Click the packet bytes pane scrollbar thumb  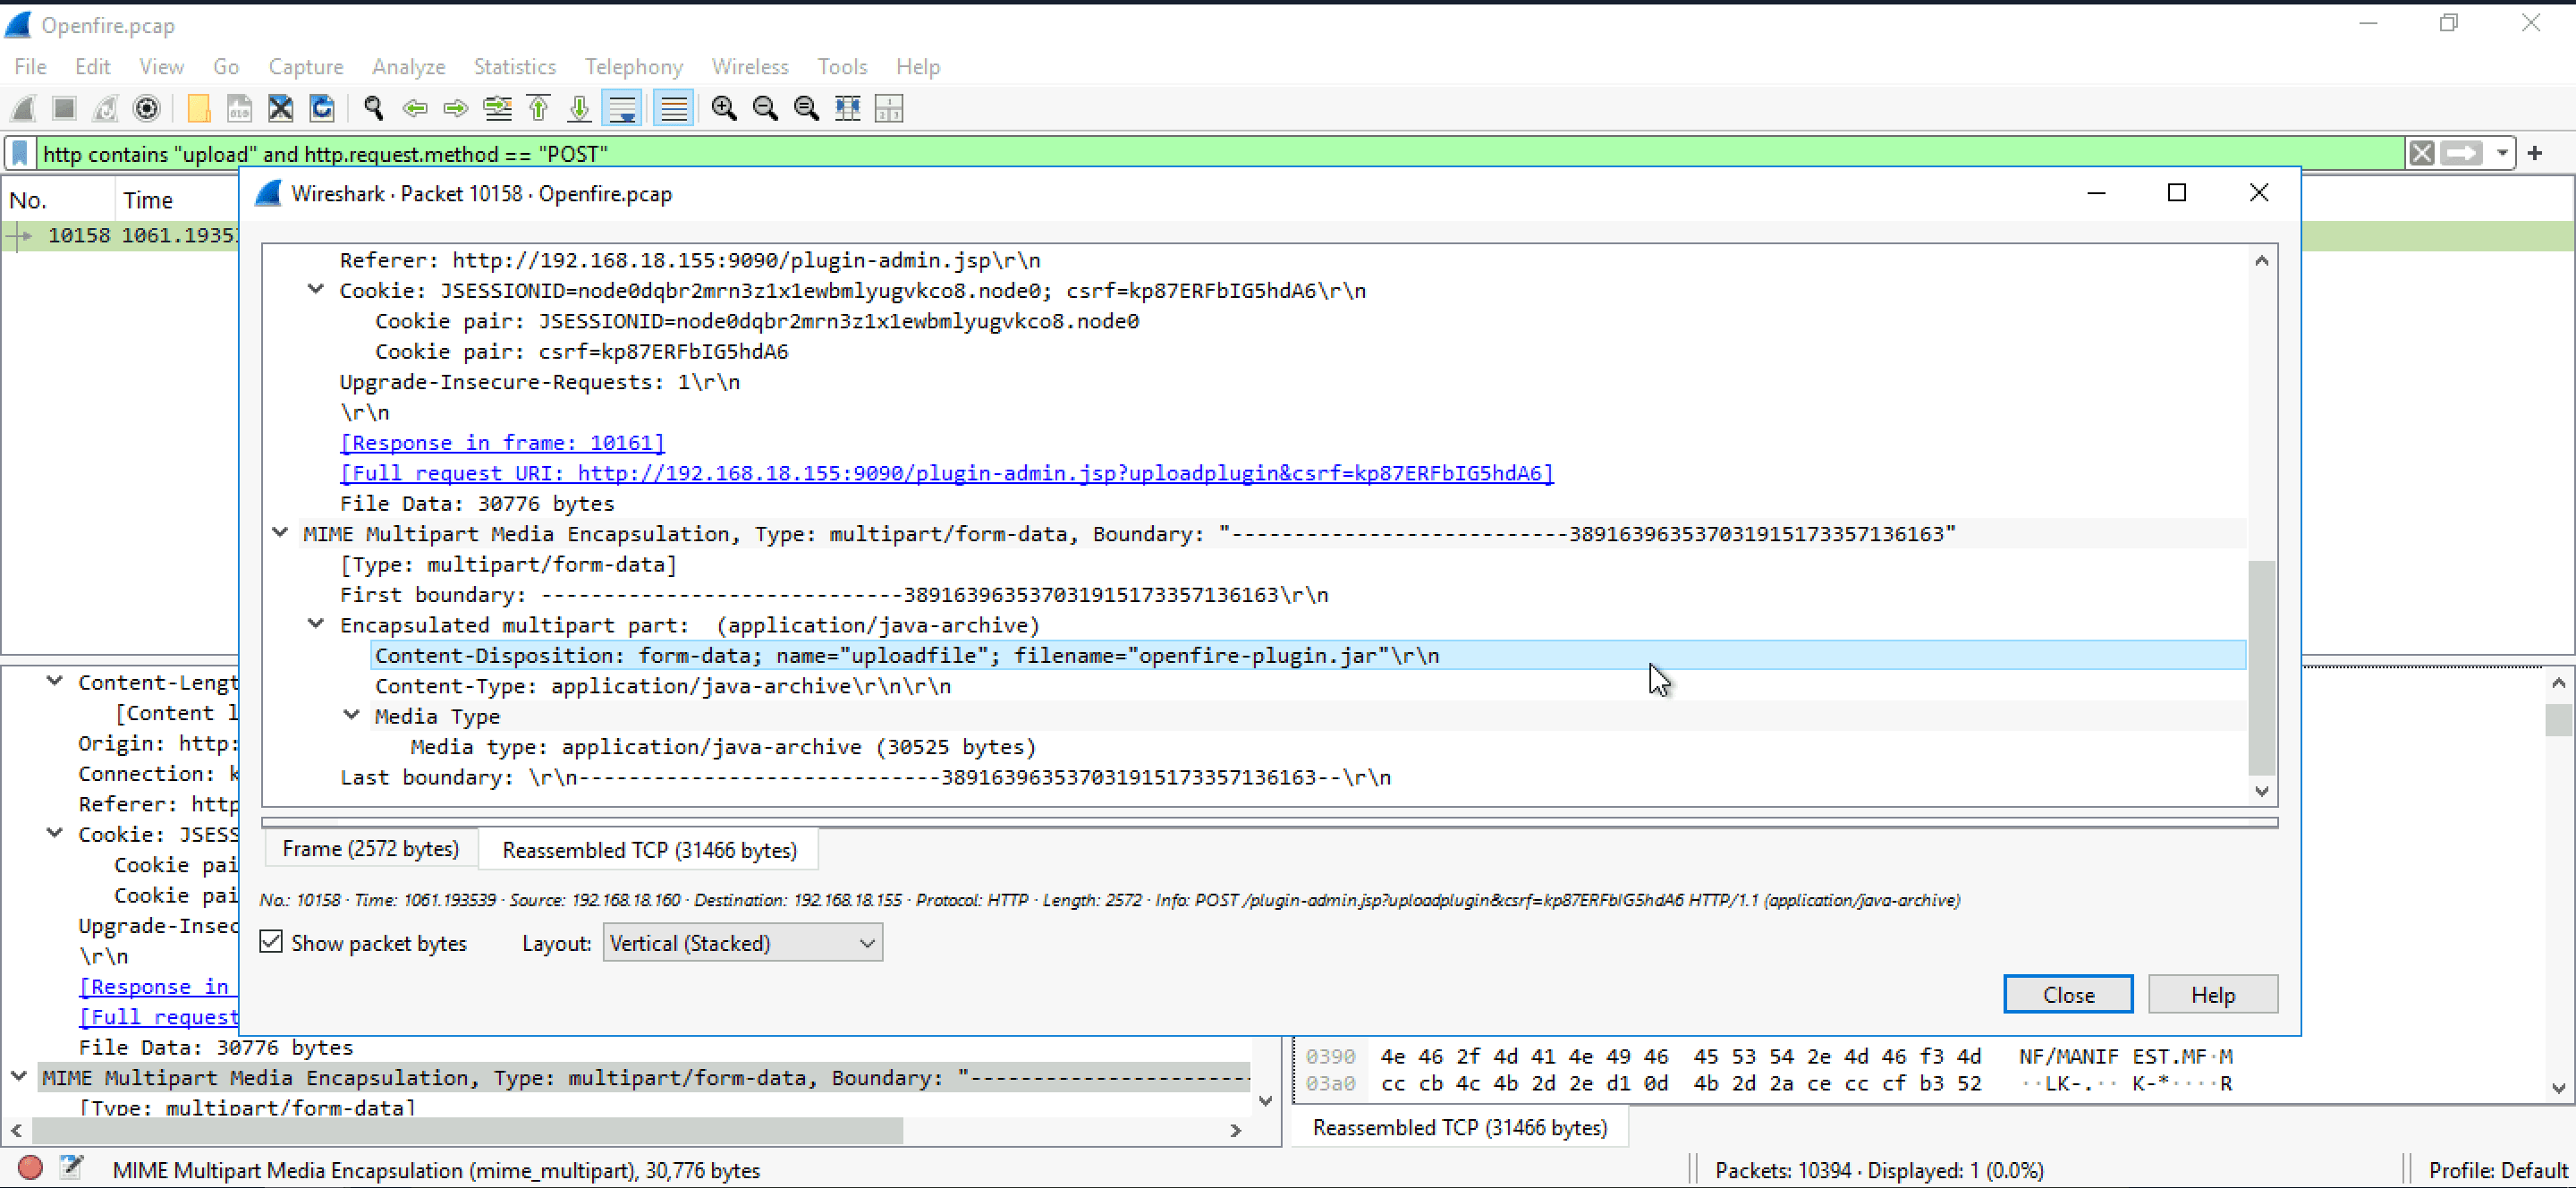pos(2558,720)
